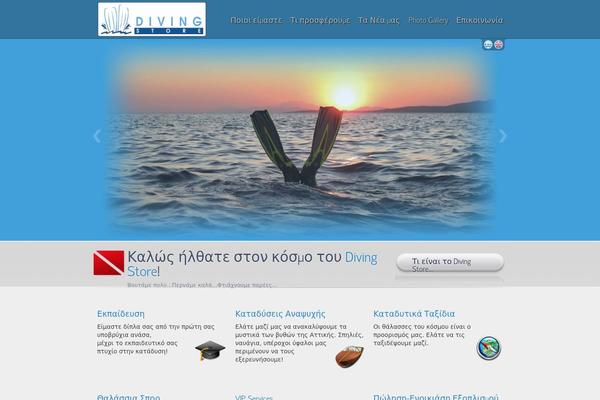The height and width of the screenshot is (400, 600).
Task: Click text 'Ελάτε μαζί μας να ανακαλύψουμε τα'
Action: tap(291, 327)
